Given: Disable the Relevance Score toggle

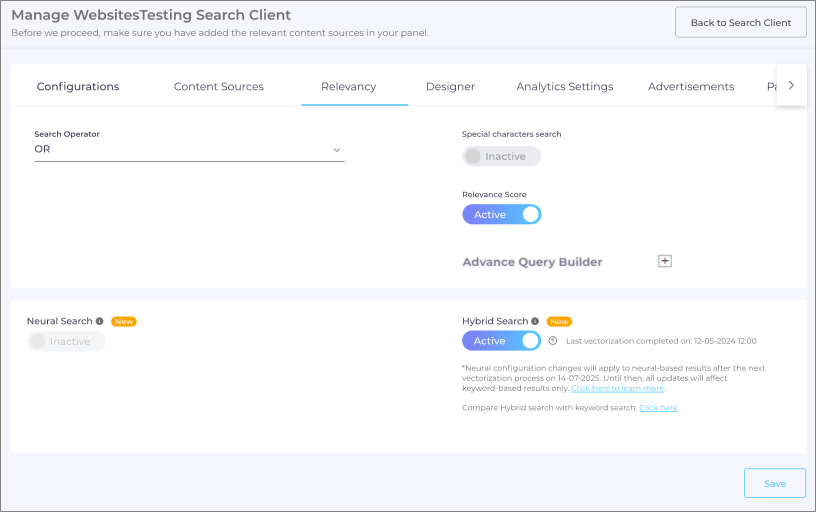Looking at the screenshot, I should 501,214.
